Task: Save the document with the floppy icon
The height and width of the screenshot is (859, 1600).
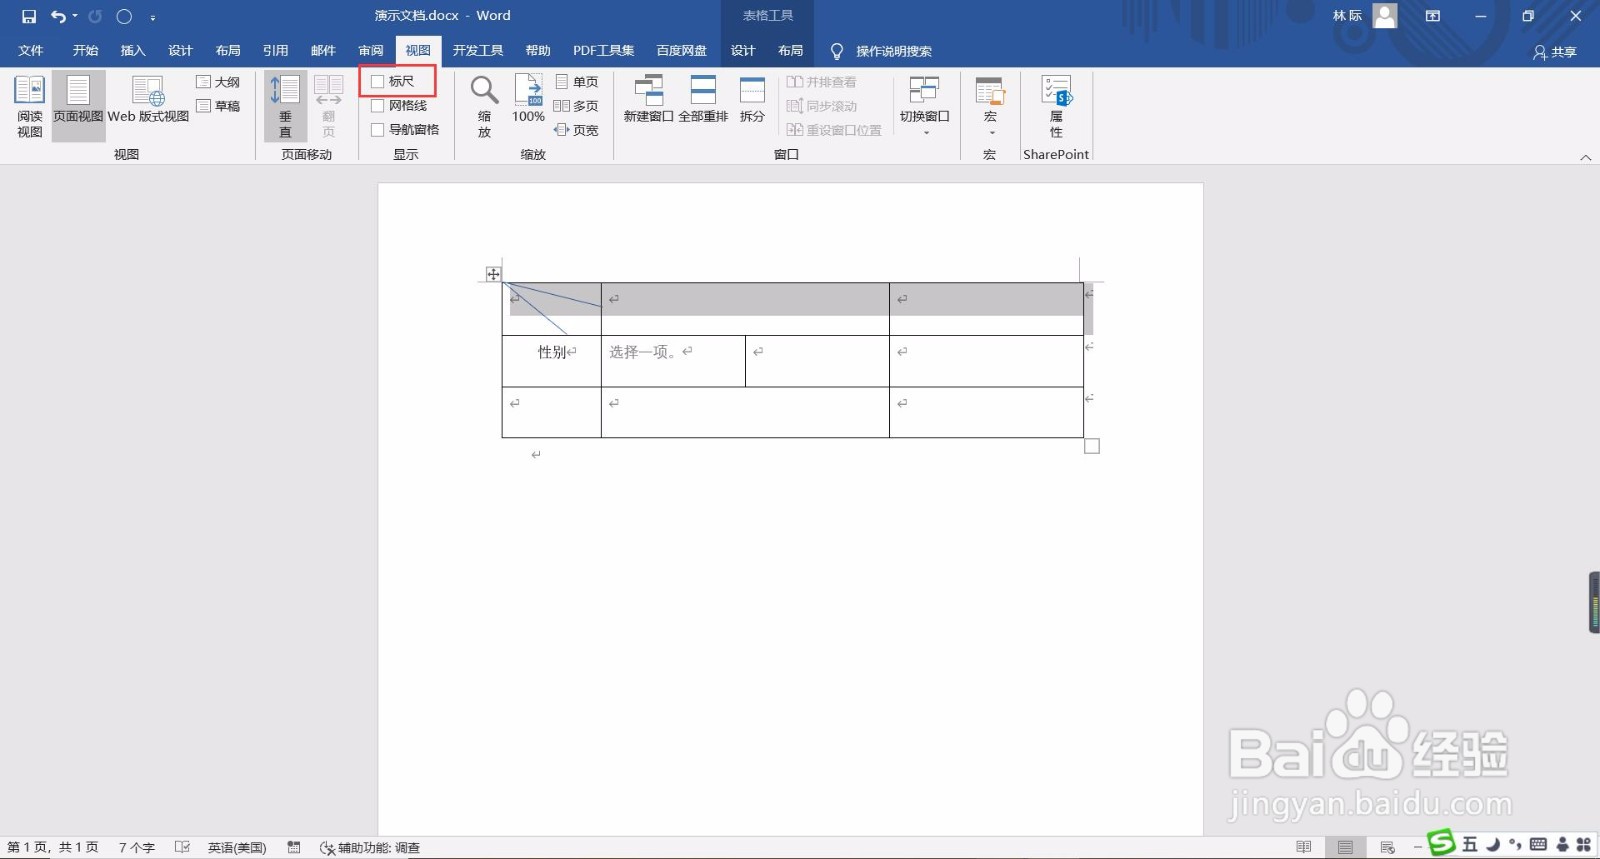Action: pyautogui.click(x=29, y=16)
